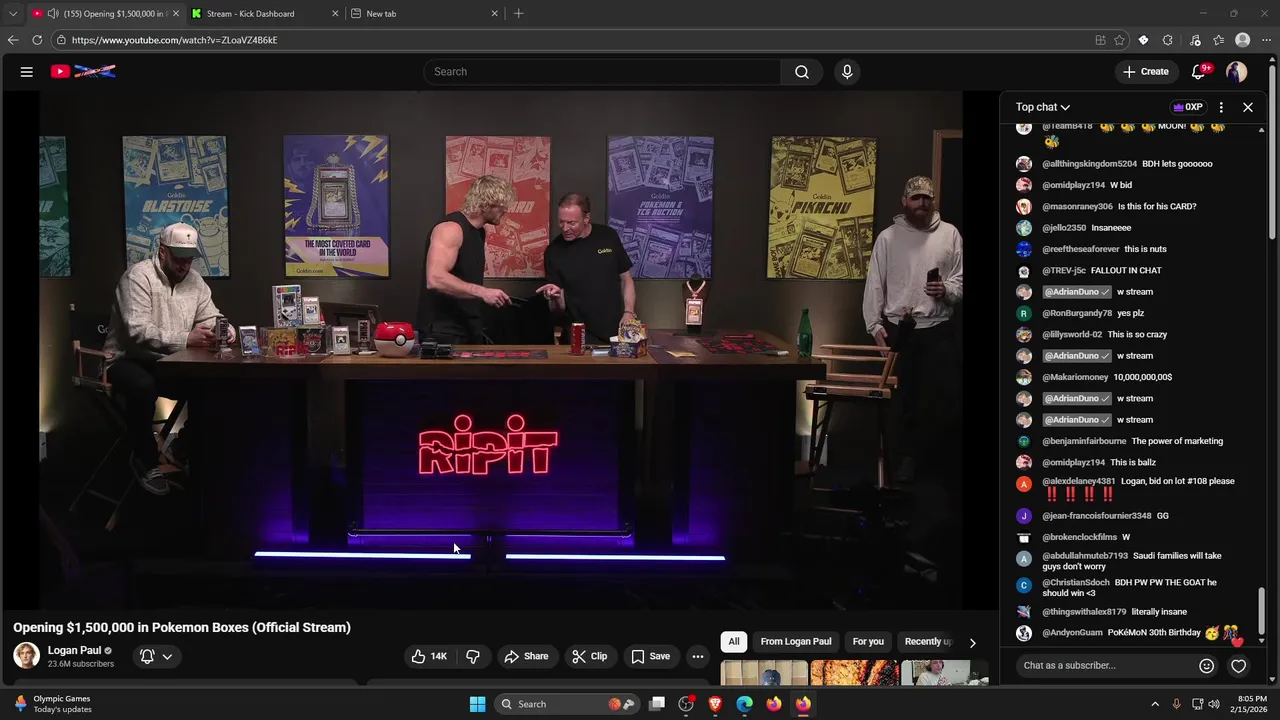Image resolution: width=1280 pixels, height=720 pixels.
Task: Click the Windows taskbar Search box
Action: 565,704
